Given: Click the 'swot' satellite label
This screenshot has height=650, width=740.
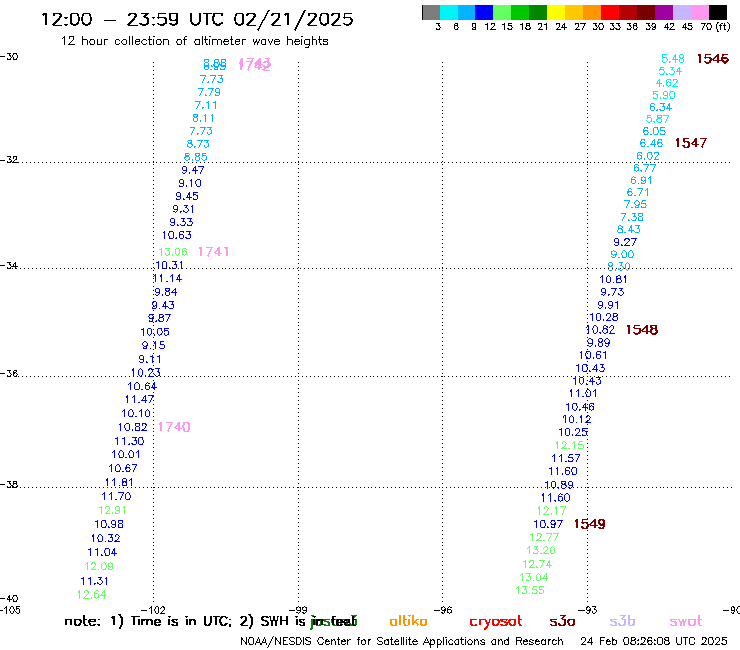Looking at the screenshot, I should pos(686,621).
